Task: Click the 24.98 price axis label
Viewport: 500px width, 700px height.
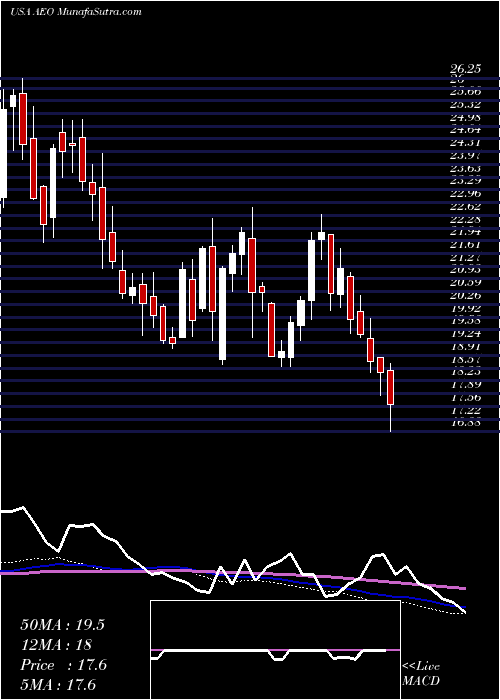Action: click(465, 117)
